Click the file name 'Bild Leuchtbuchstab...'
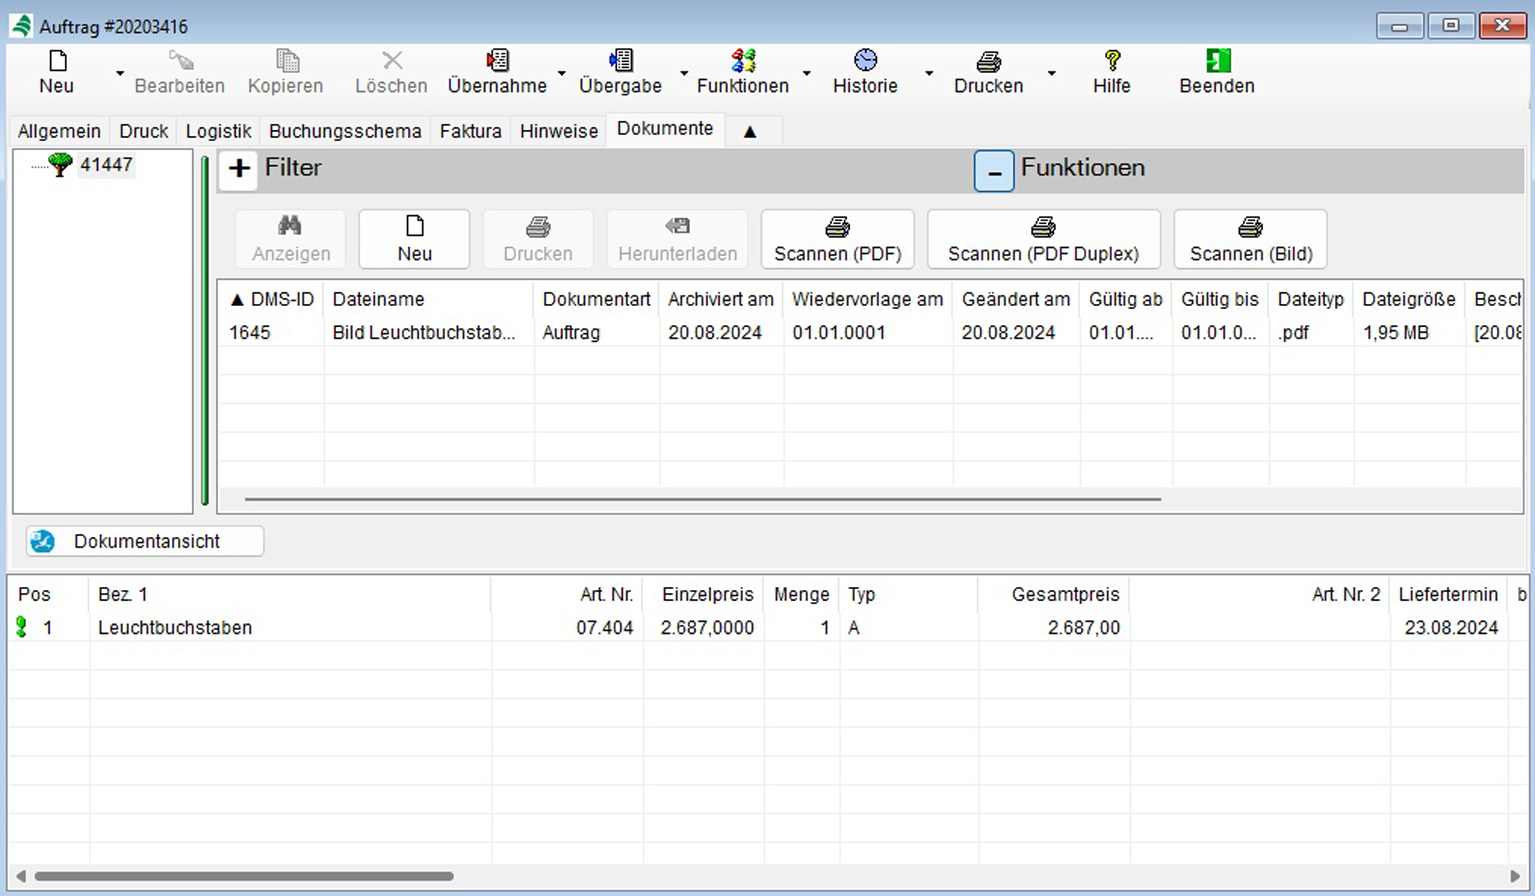 (424, 332)
